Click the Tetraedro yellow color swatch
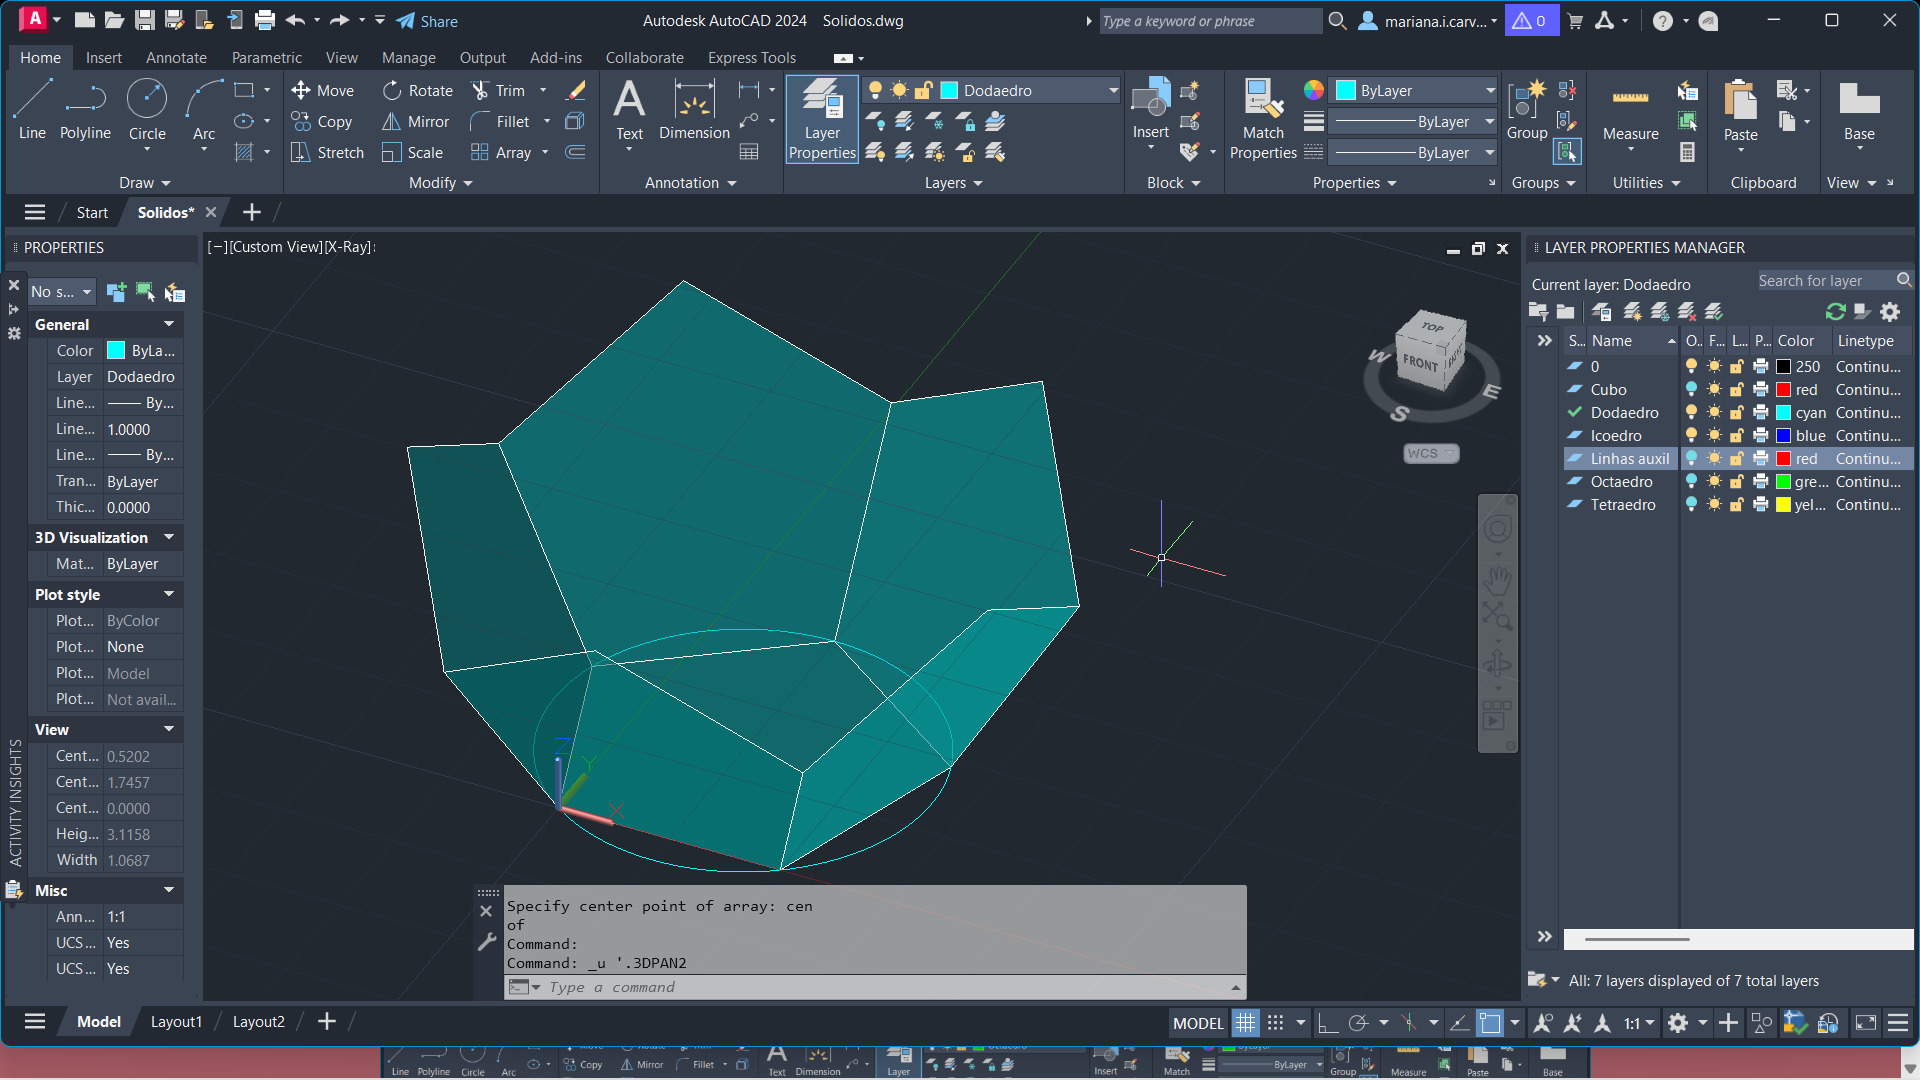The height and width of the screenshot is (1080, 1920). coord(1783,505)
